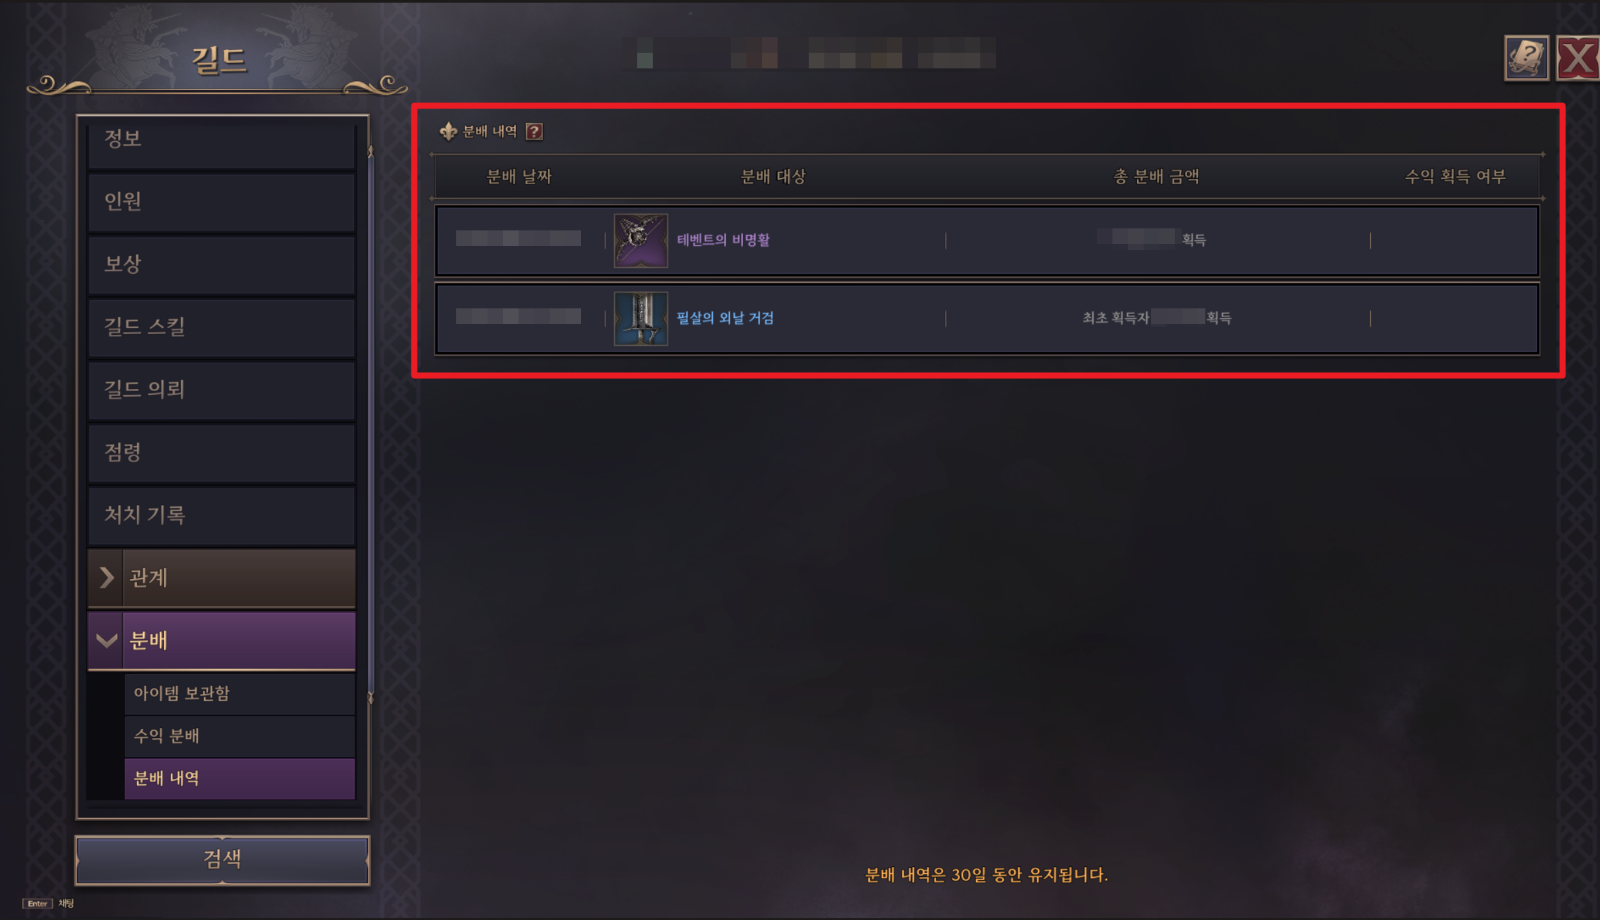Go to the 보상 rewards section

(222, 266)
